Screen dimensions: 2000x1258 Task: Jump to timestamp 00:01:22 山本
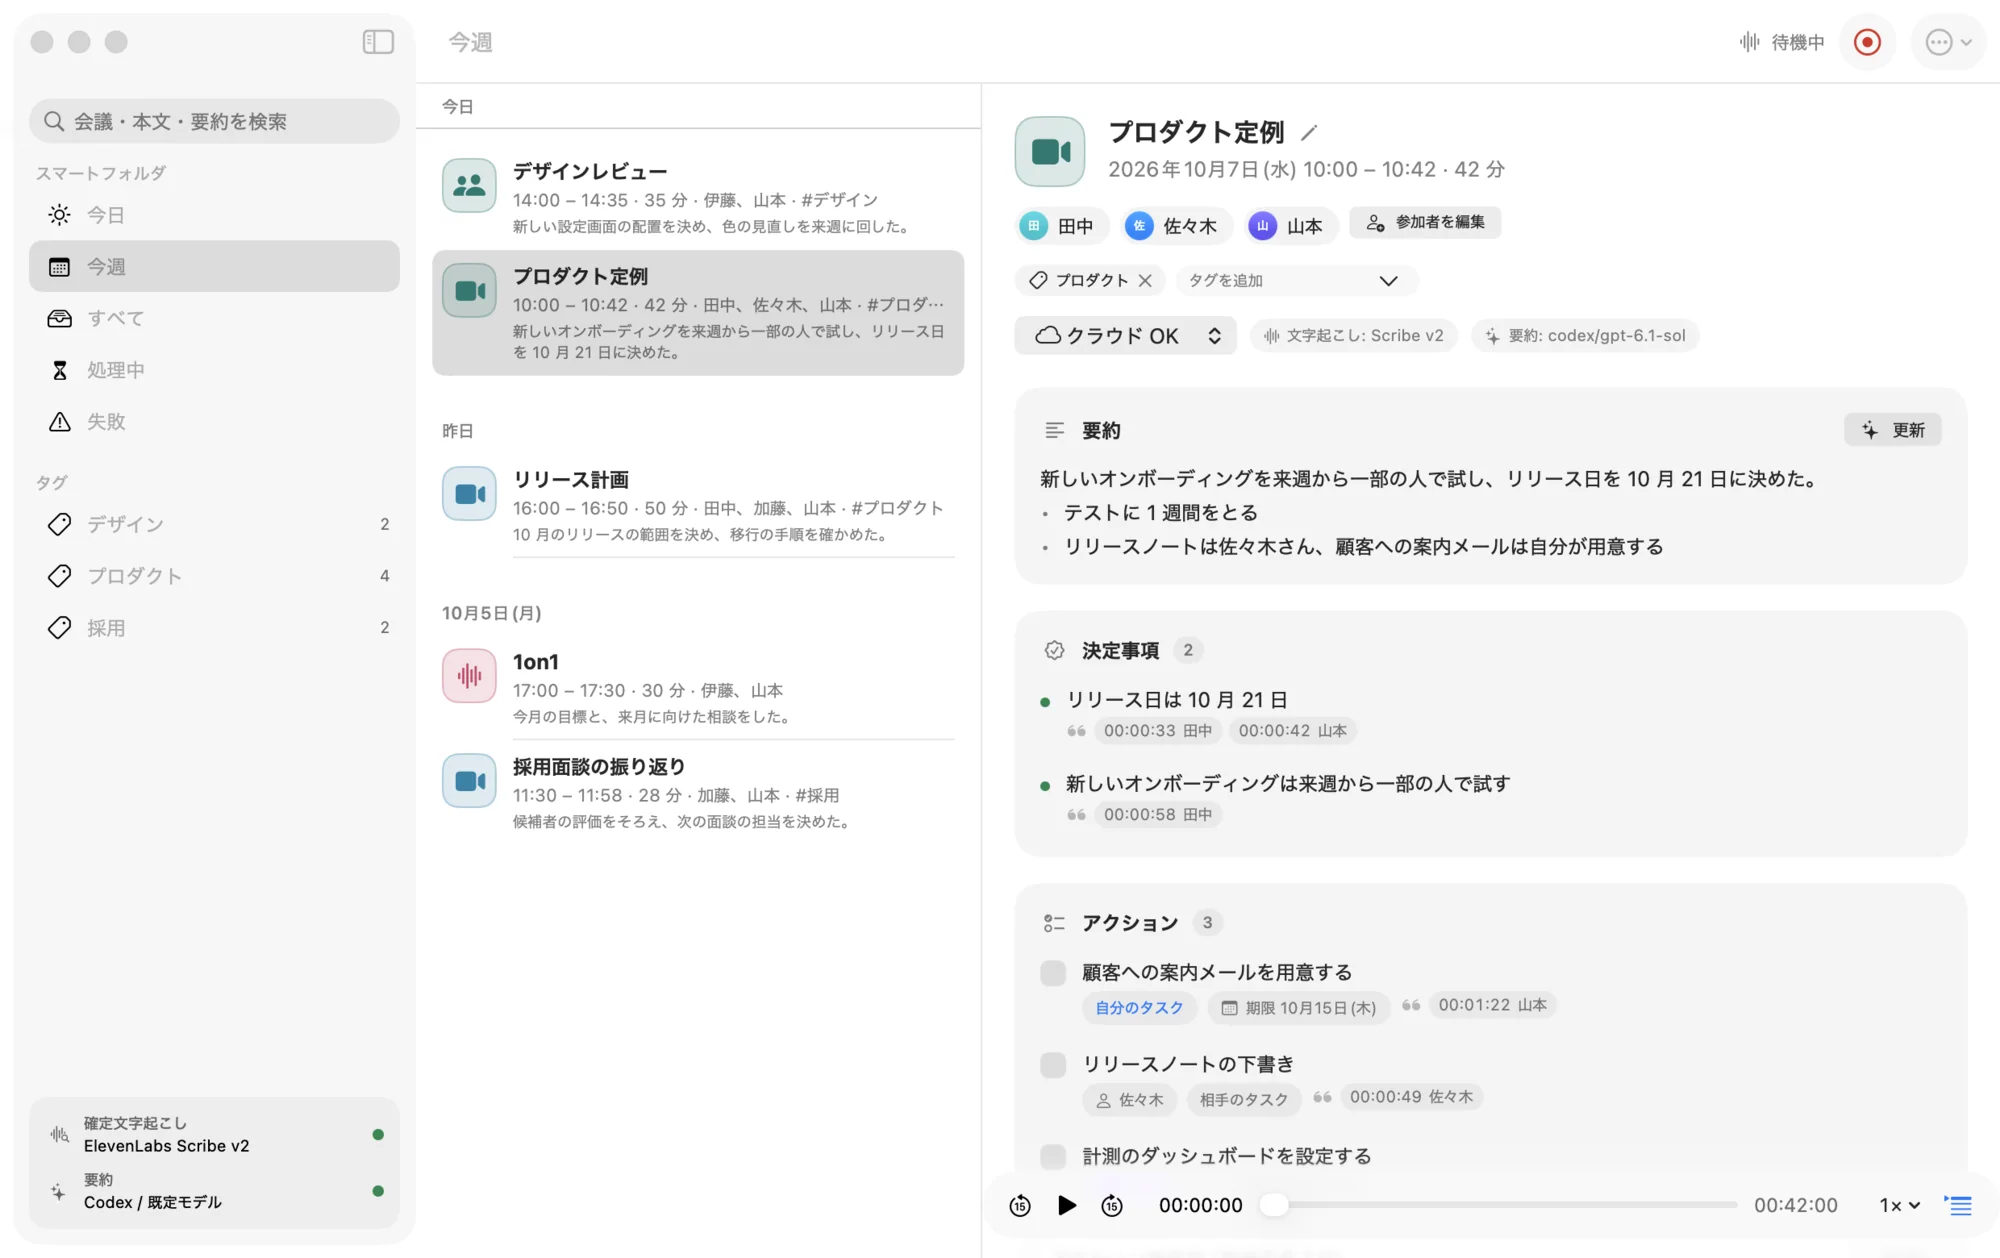click(x=1492, y=1005)
